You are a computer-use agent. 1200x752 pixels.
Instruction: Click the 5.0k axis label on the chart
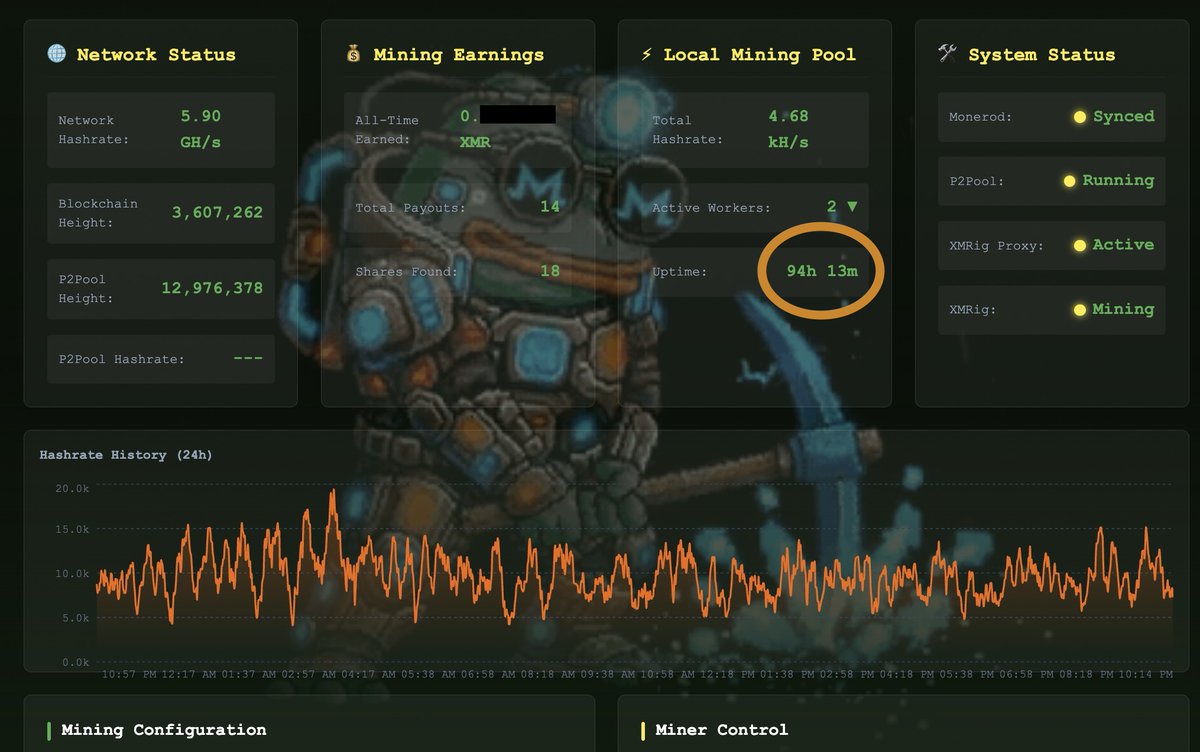(x=75, y=618)
